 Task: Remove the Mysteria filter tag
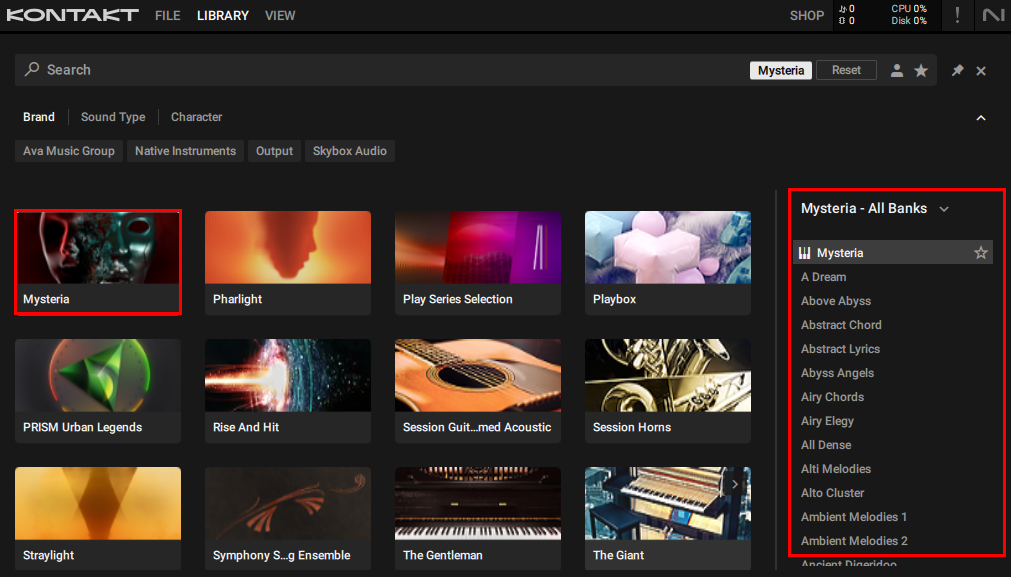(x=781, y=70)
